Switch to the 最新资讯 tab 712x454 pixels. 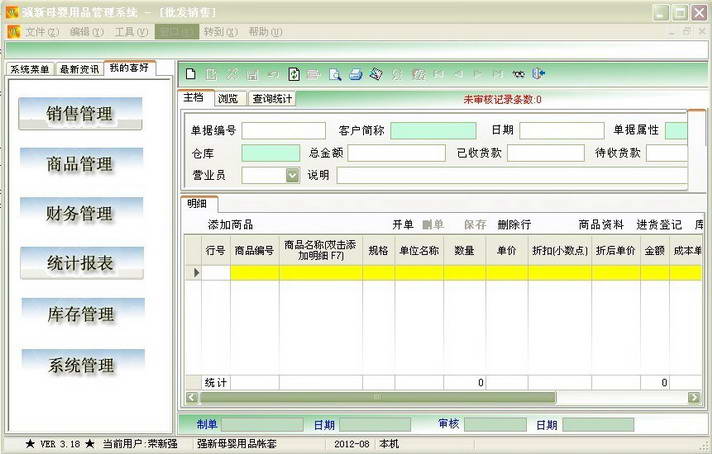(79, 69)
